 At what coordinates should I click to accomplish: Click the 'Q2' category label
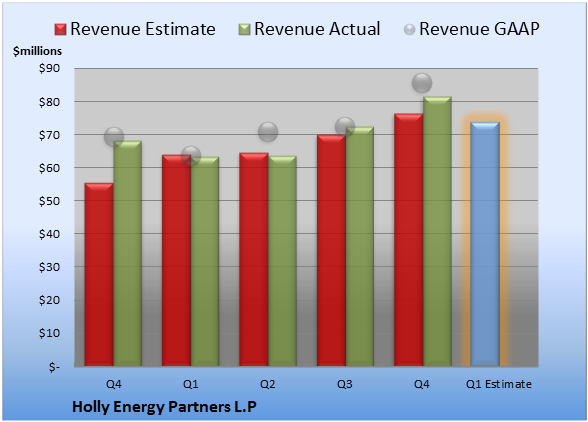pyautogui.click(x=268, y=384)
